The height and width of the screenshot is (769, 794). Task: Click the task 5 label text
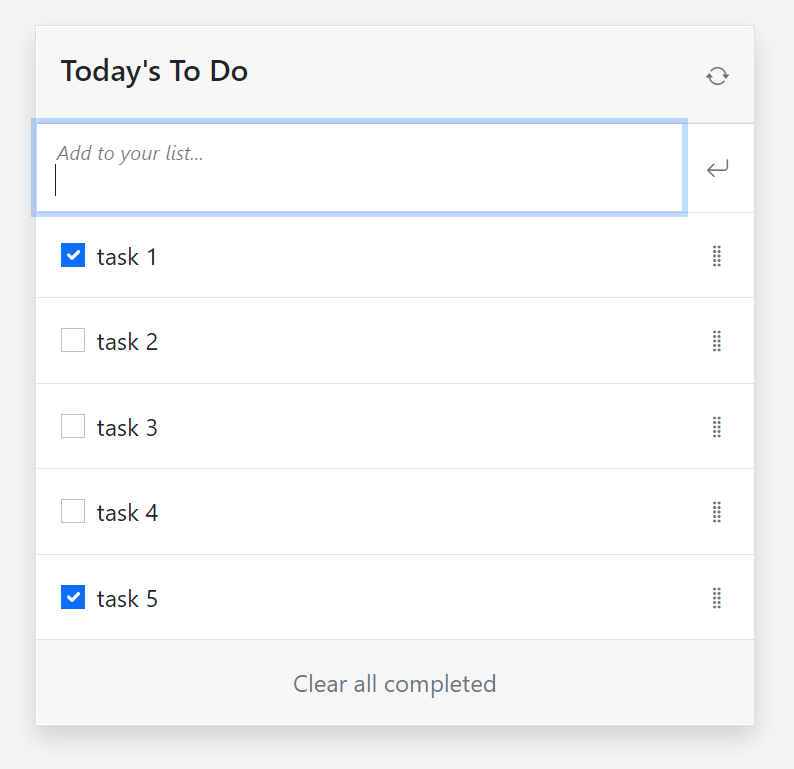point(127,599)
